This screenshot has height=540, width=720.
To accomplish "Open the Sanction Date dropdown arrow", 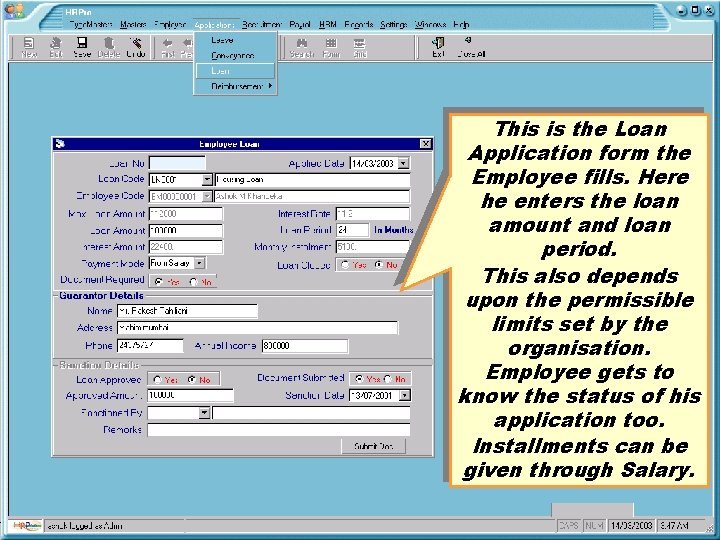I will coord(405,395).
